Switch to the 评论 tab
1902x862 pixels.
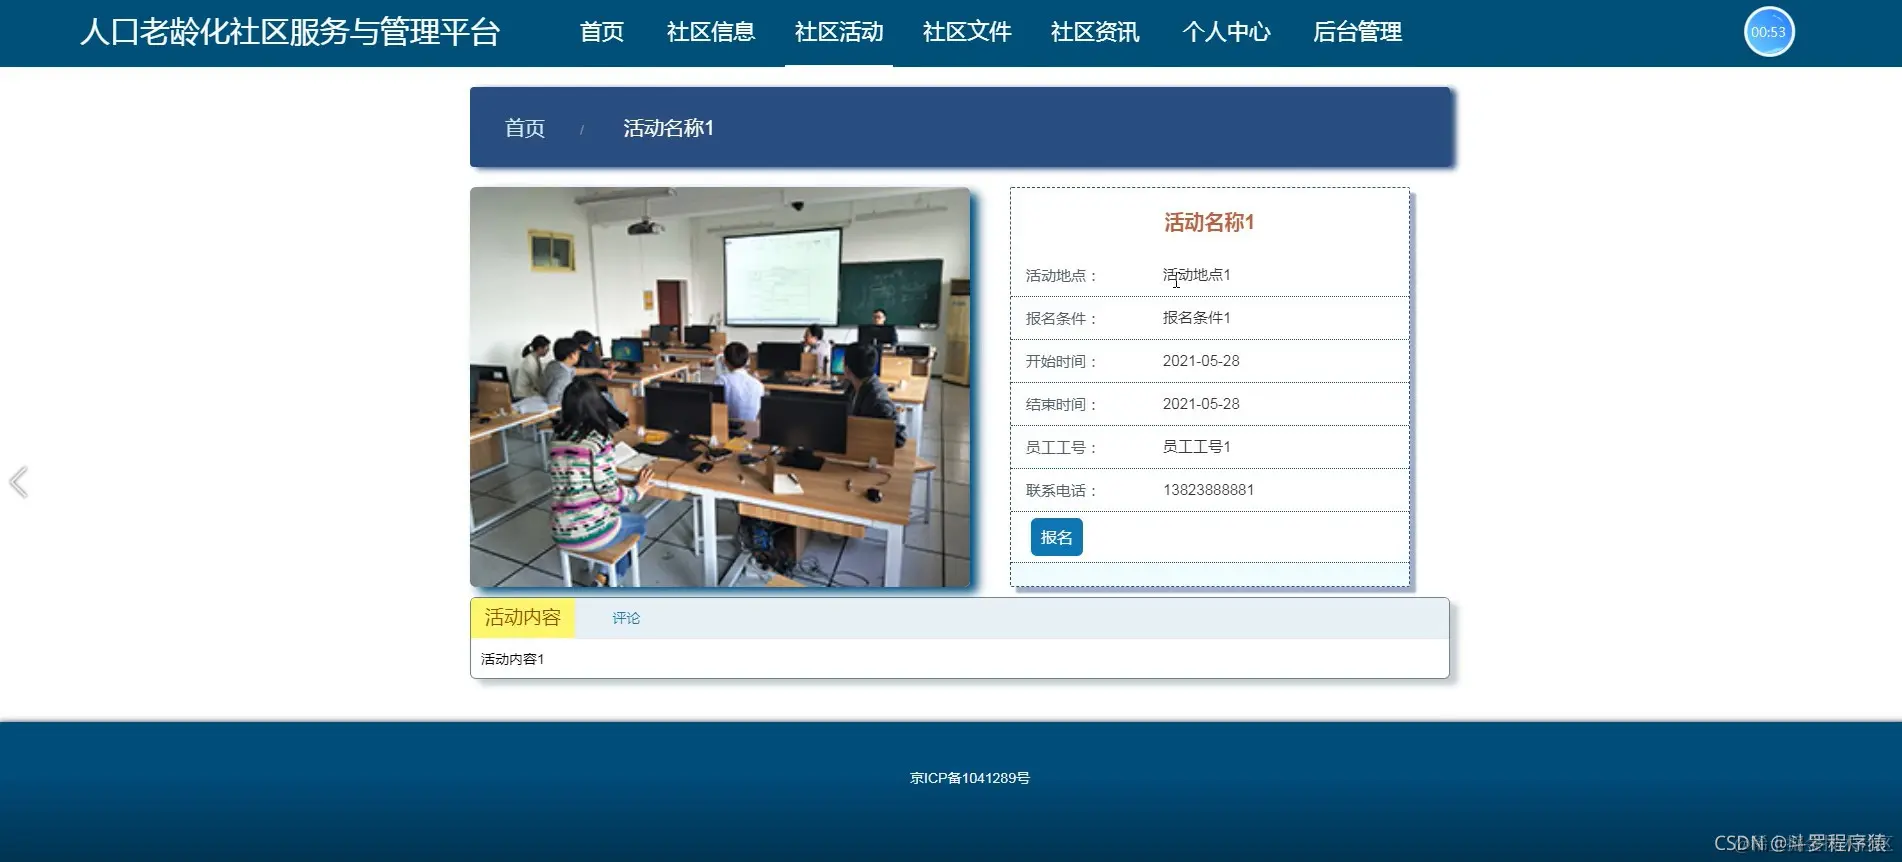626,618
